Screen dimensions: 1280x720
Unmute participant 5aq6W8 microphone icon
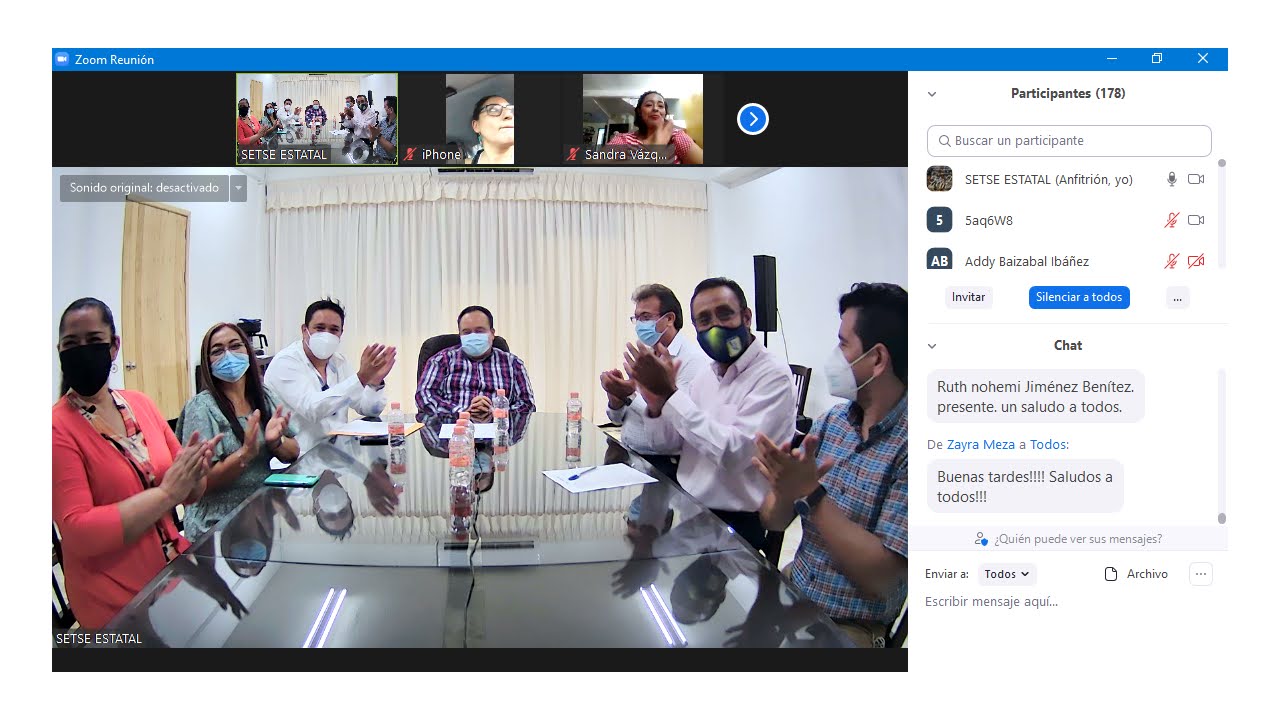[x=1172, y=220]
